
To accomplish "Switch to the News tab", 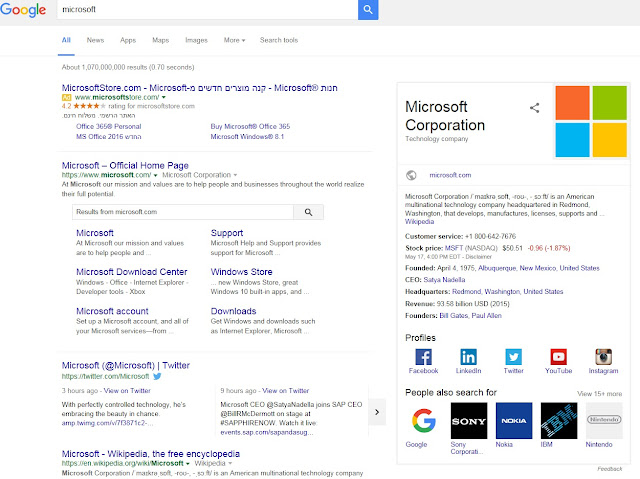I will (x=96, y=40).
